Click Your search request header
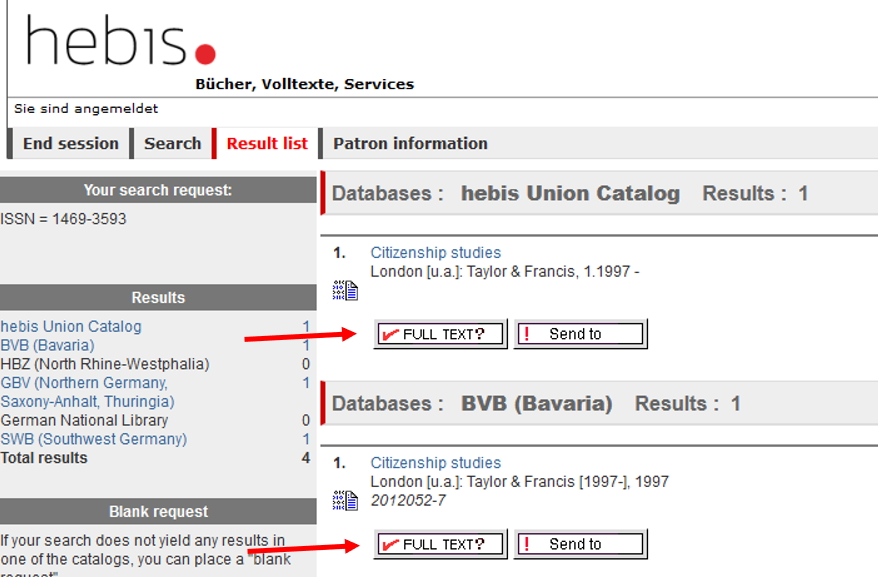Image resolution: width=878 pixels, height=580 pixels. [158, 190]
